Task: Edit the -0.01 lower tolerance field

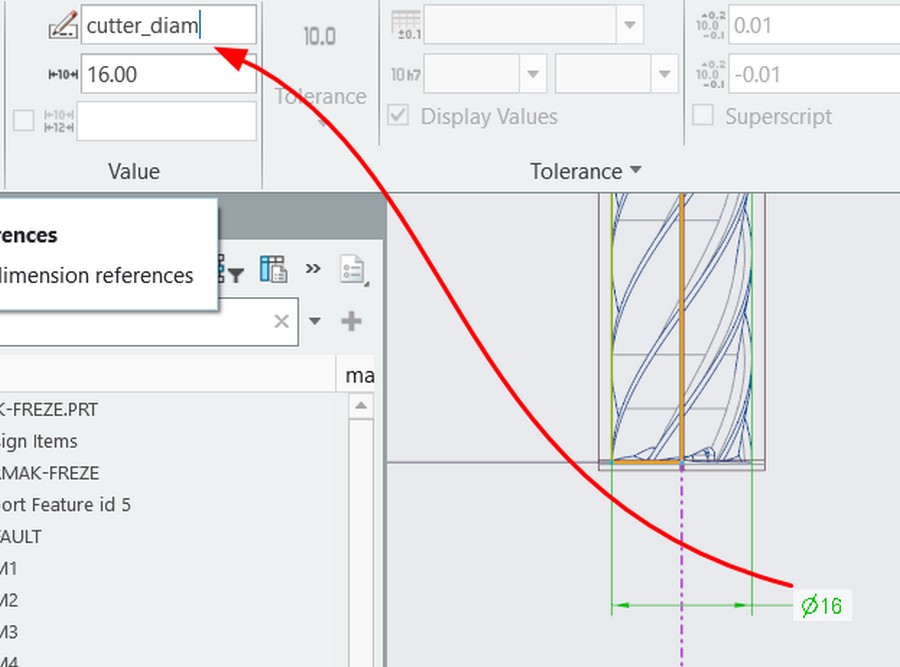Action: (x=815, y=74)
